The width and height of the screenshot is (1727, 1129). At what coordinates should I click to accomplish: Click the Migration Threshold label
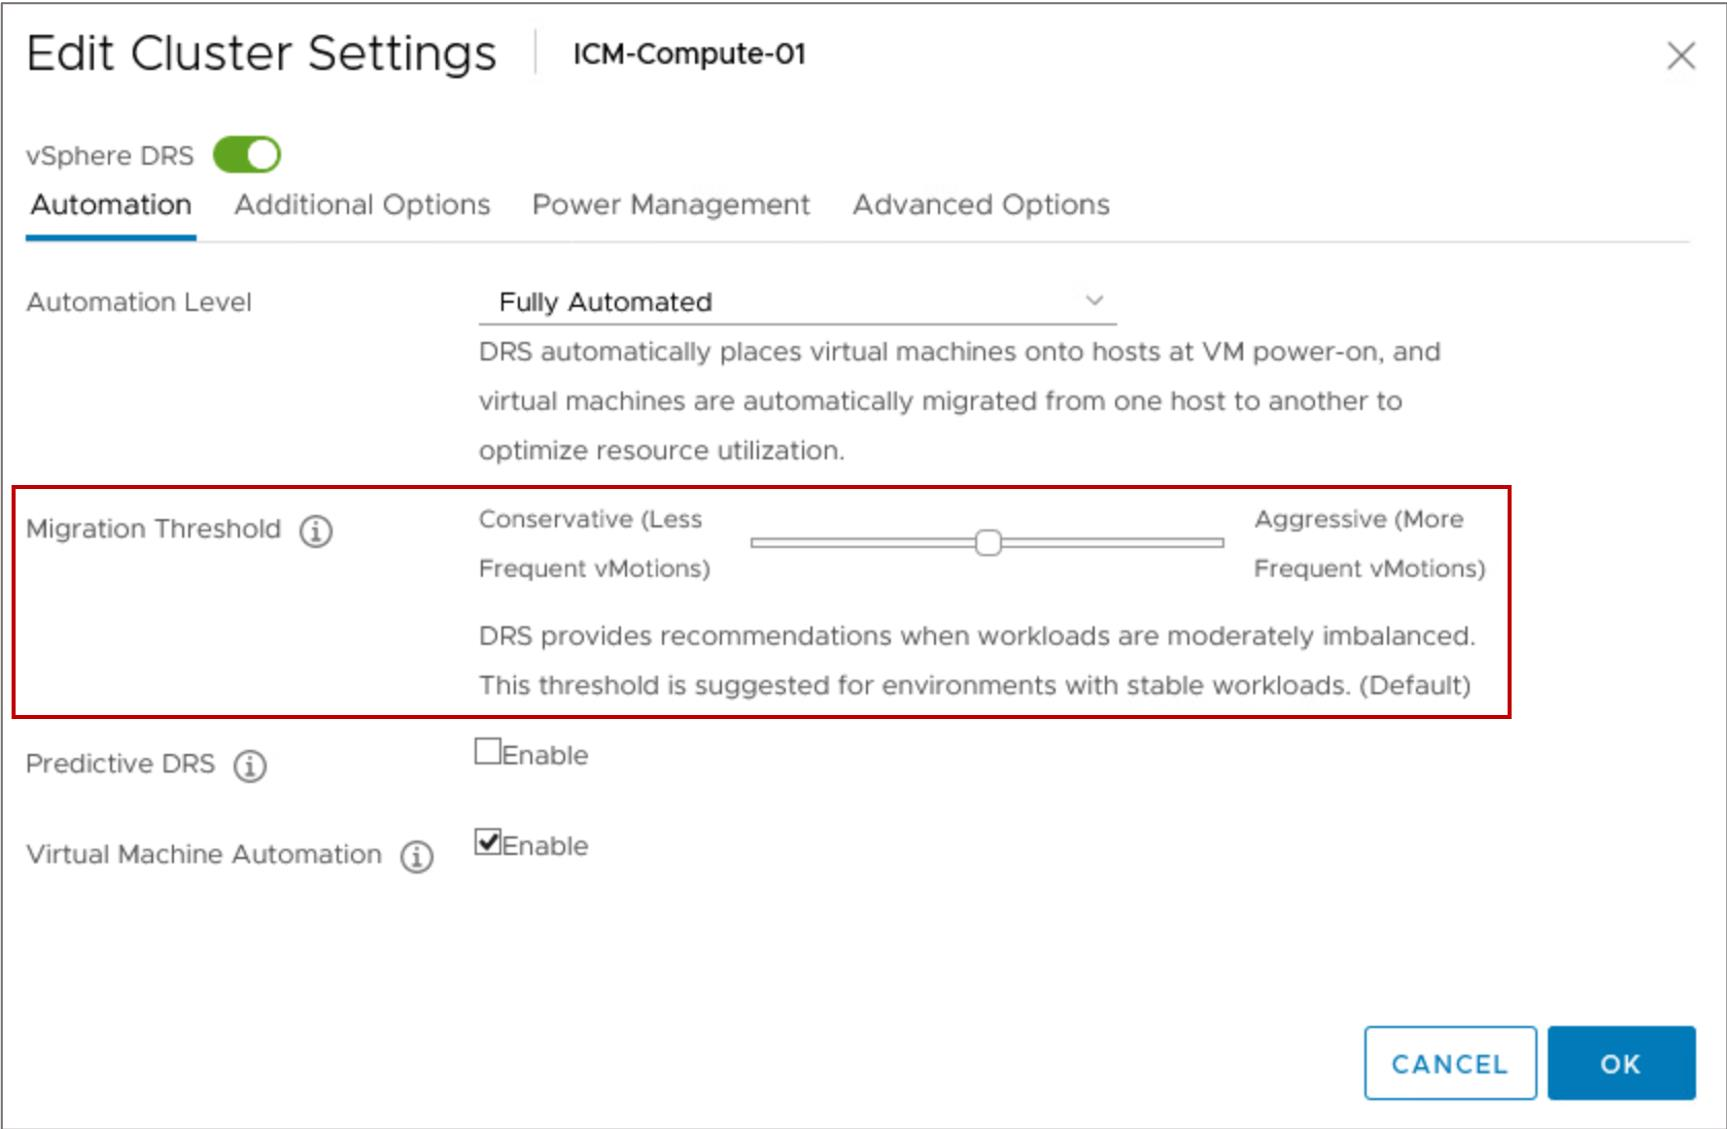(x=154, y=529)
